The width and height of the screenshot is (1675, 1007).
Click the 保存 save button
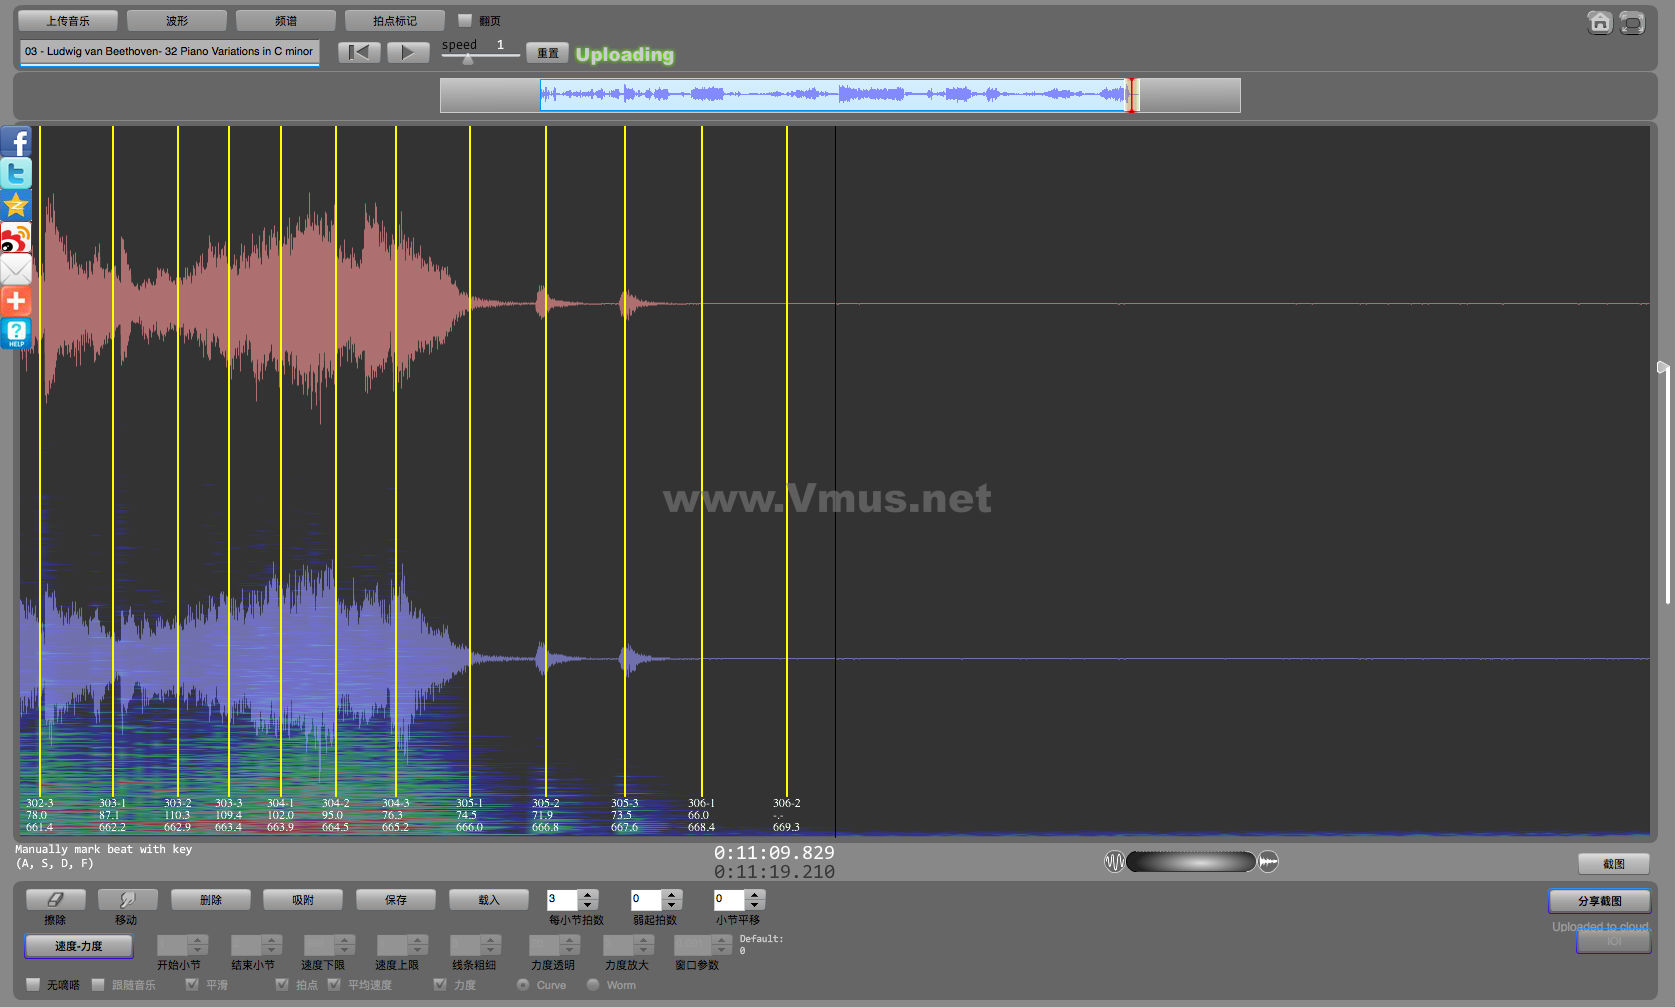point(396,900)
